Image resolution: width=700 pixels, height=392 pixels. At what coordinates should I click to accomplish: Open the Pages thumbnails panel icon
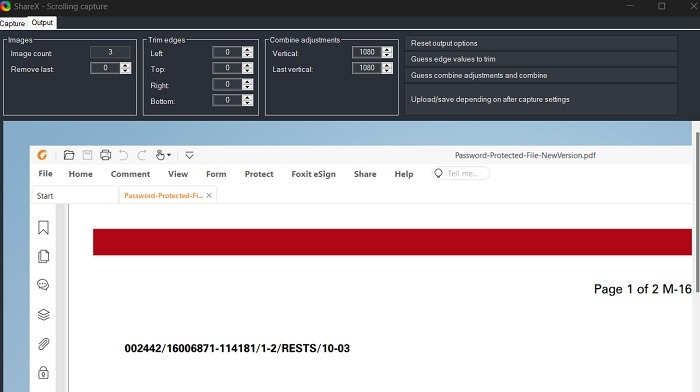pos(43,256)
